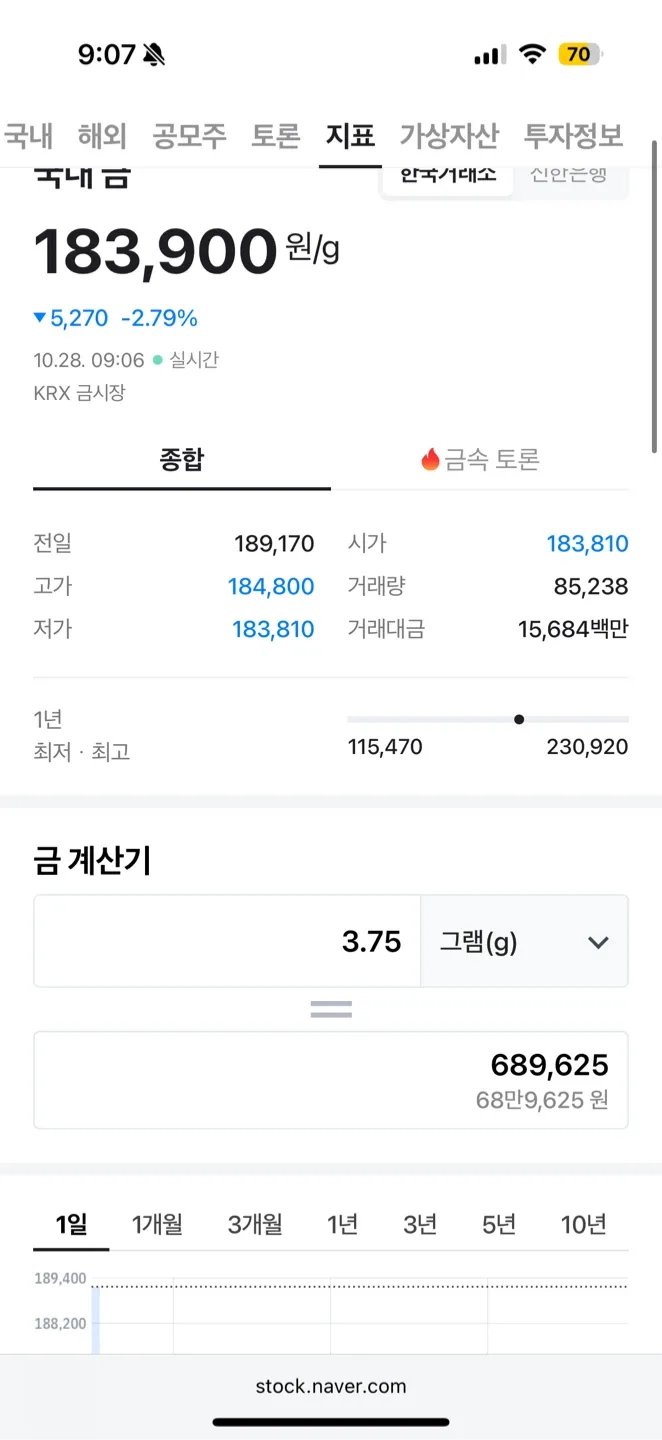Tap the silent bell icon near clock
This screenshot has width=662, height=1440.
pyautogui.click(x=154, y=55)
